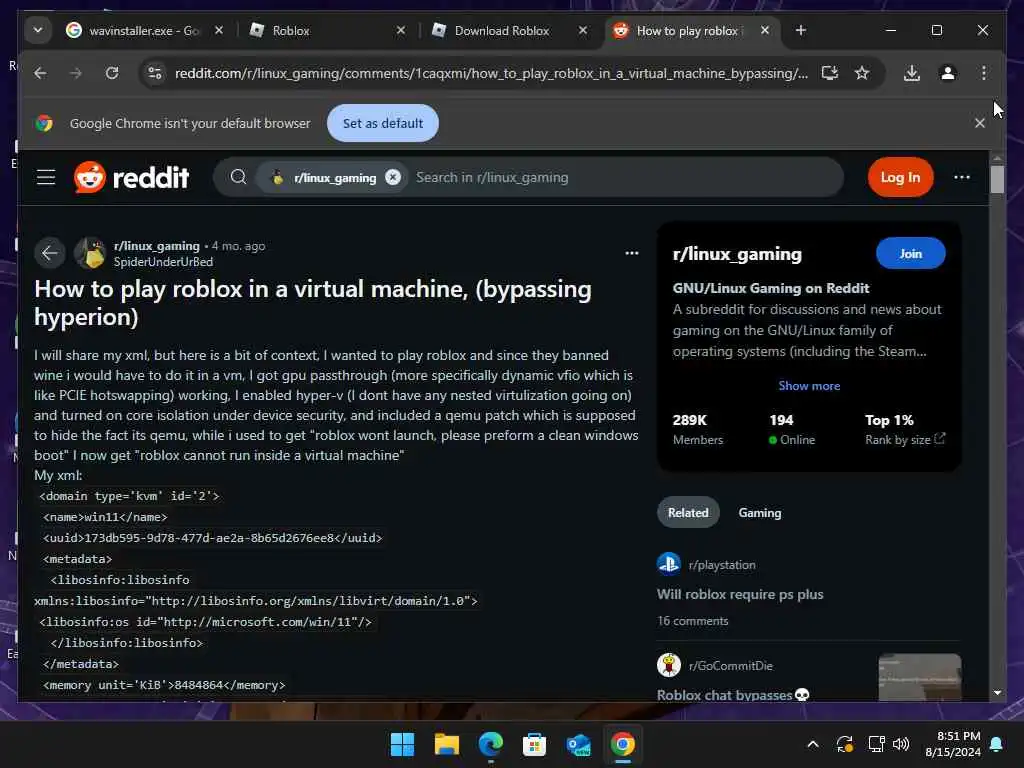Reload the current page
Image resolution: width=1024 pixels, height=768 pixels.
pos(112,73)
